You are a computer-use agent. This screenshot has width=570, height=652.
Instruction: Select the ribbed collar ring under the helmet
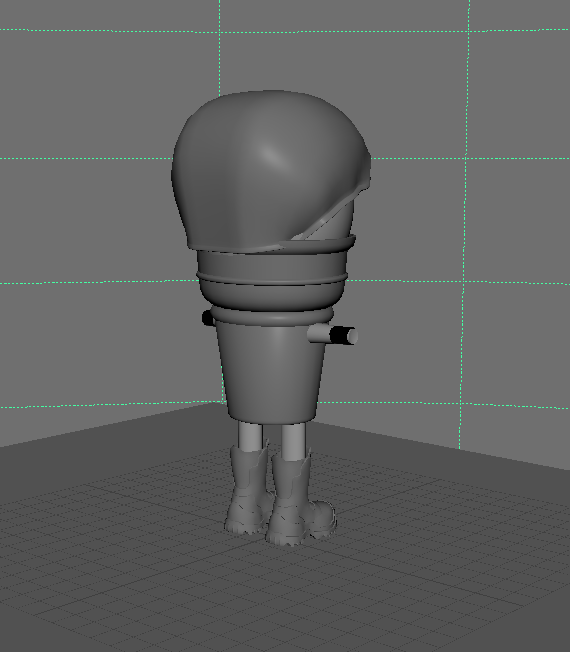pos(272,277)
